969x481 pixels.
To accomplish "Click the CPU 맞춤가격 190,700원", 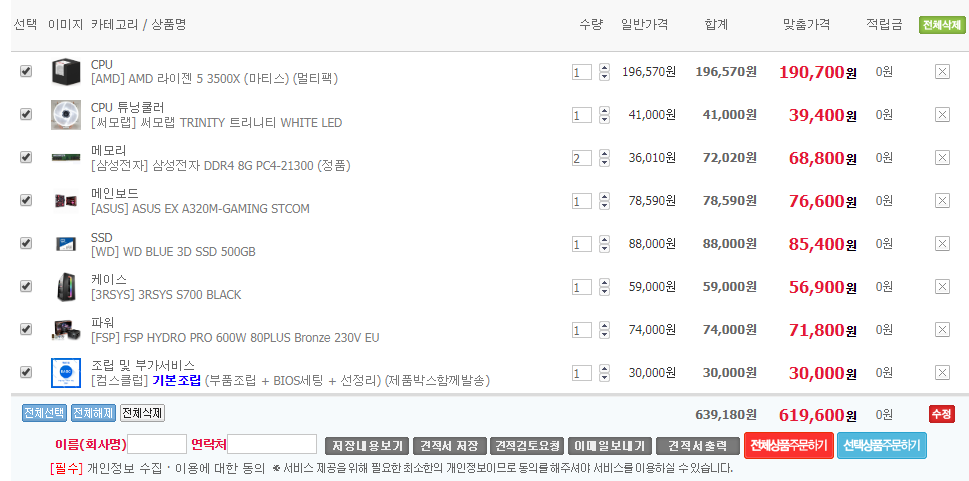I will tap(818, 72).
